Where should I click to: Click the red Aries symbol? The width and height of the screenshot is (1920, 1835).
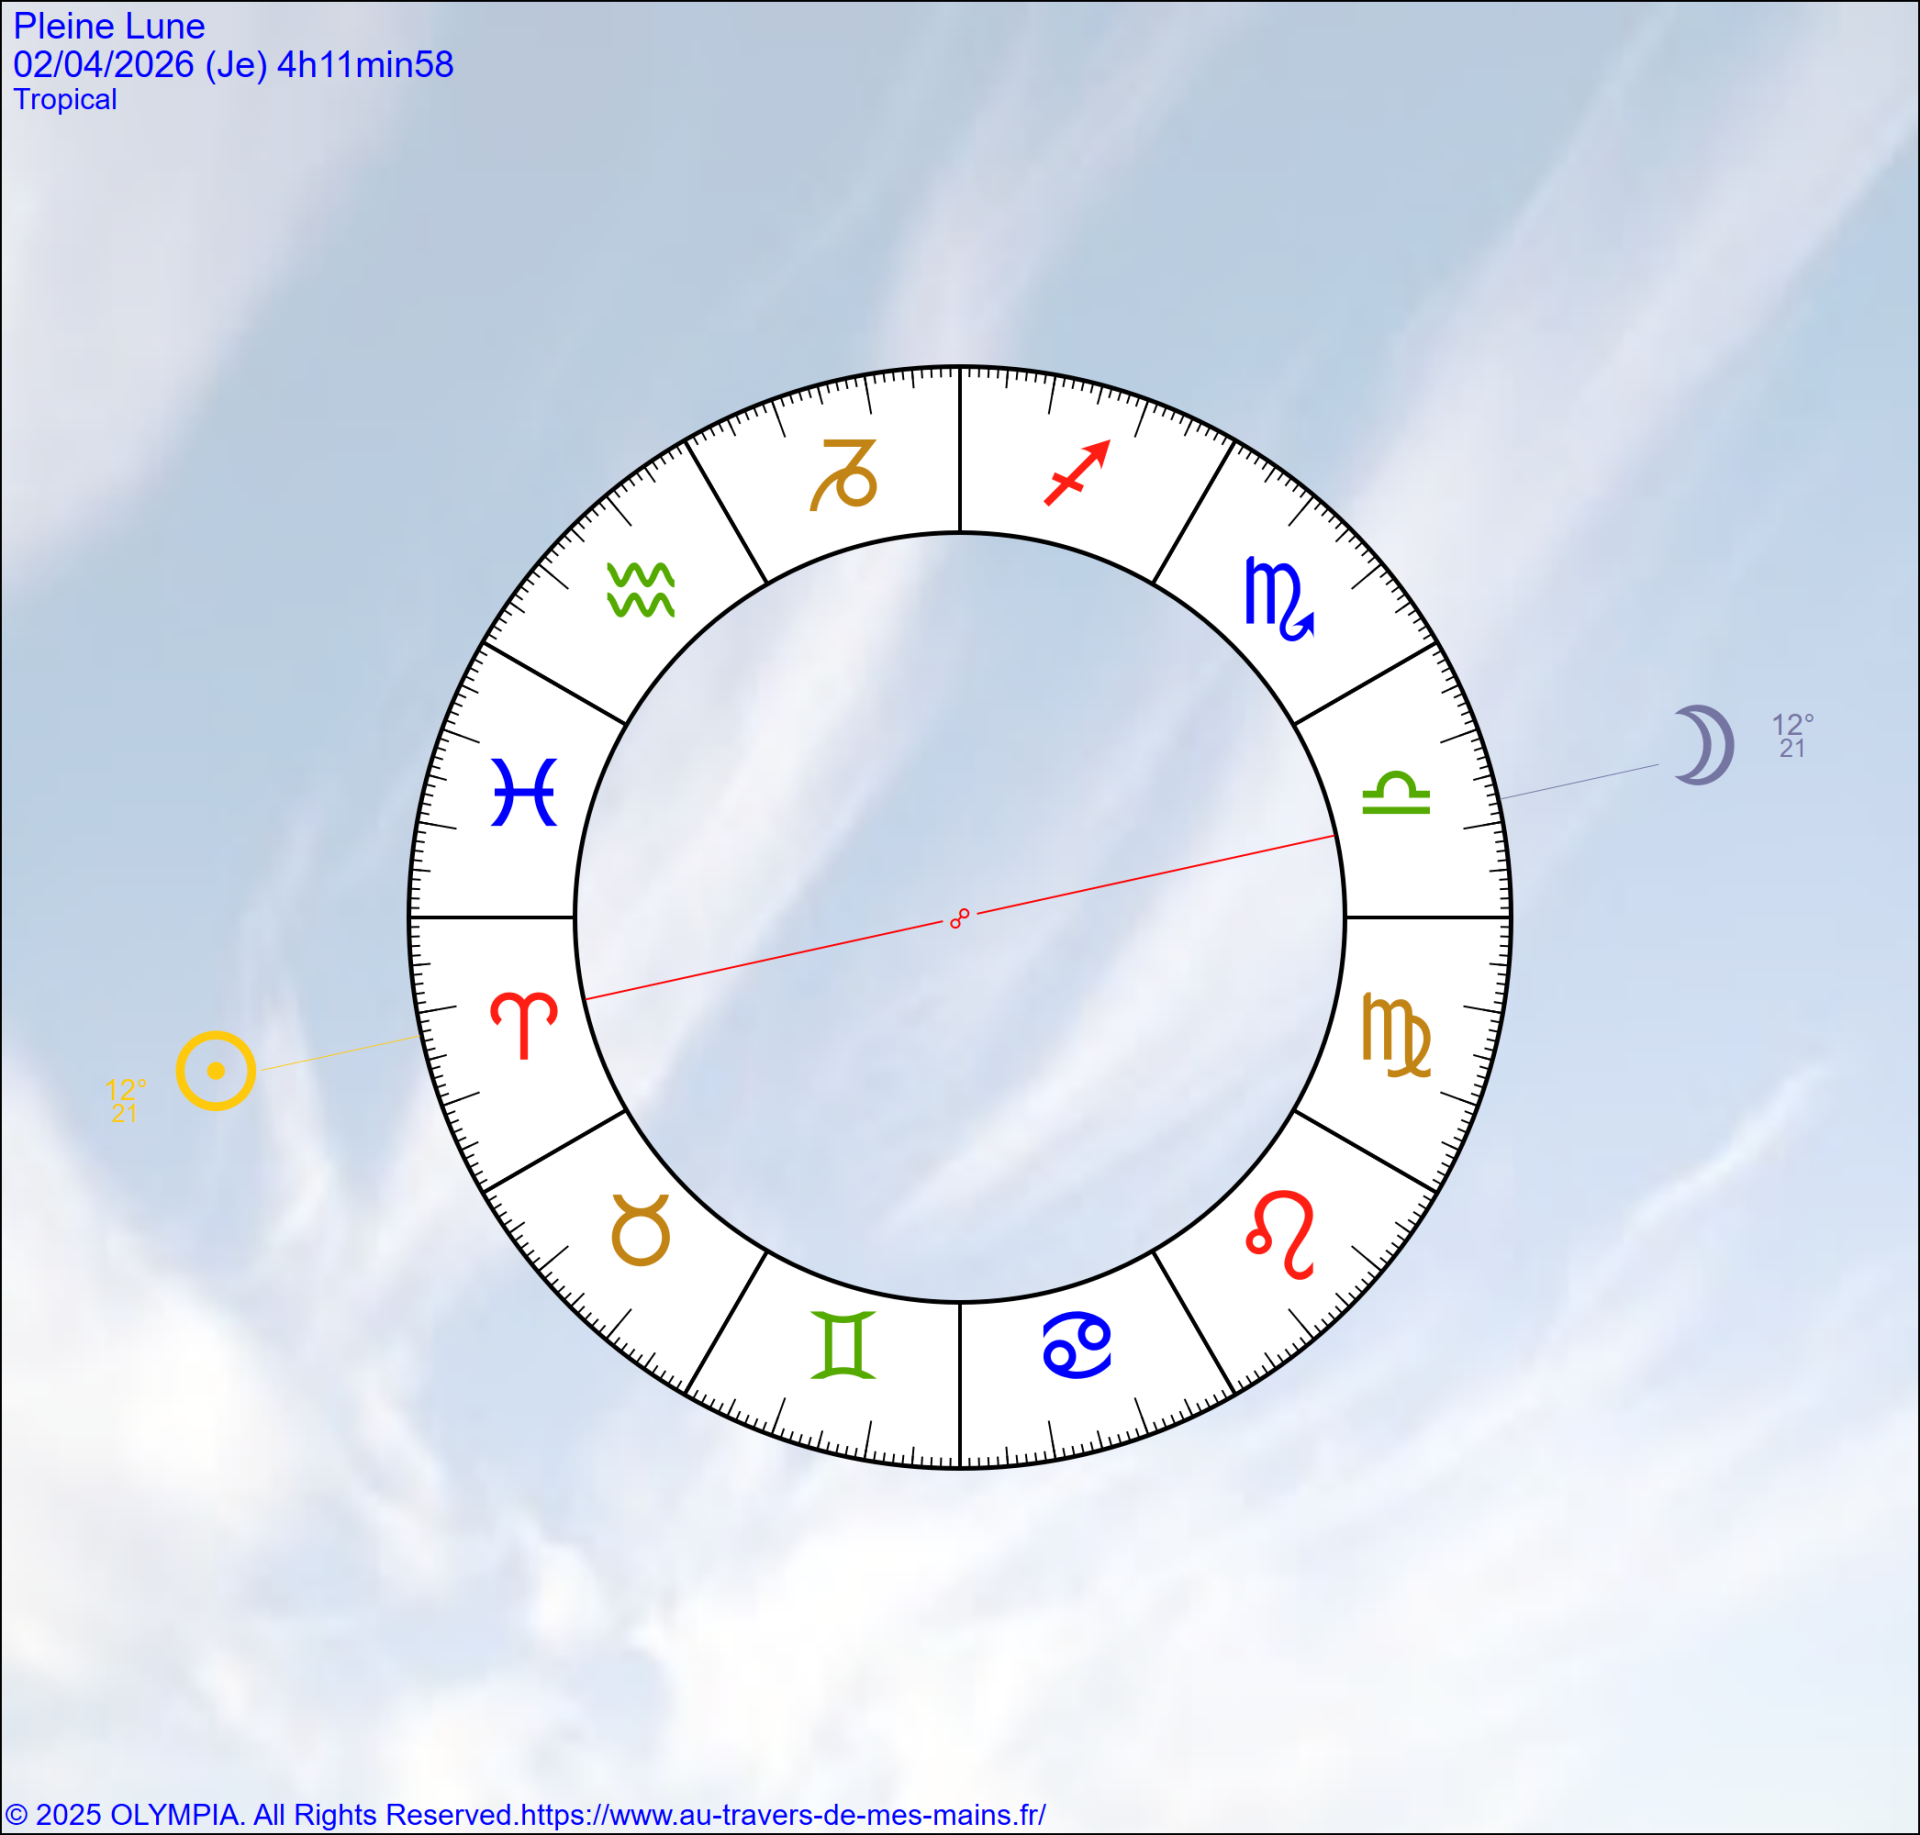coord(524,1024)
